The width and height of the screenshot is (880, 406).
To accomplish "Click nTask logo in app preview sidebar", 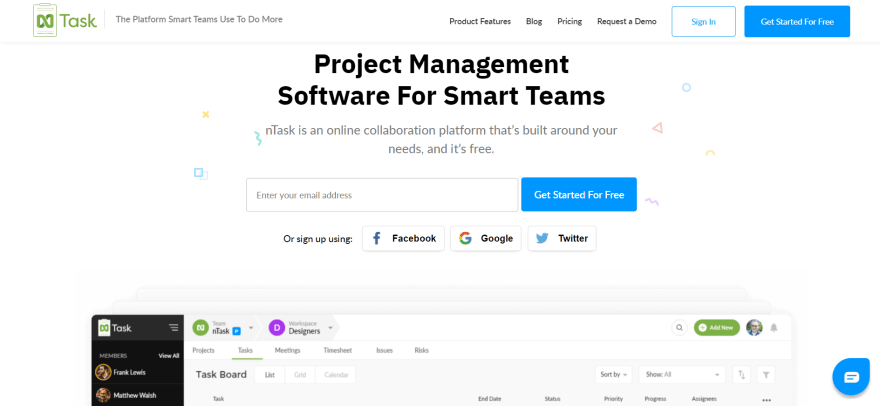I will tap(115, 328).
